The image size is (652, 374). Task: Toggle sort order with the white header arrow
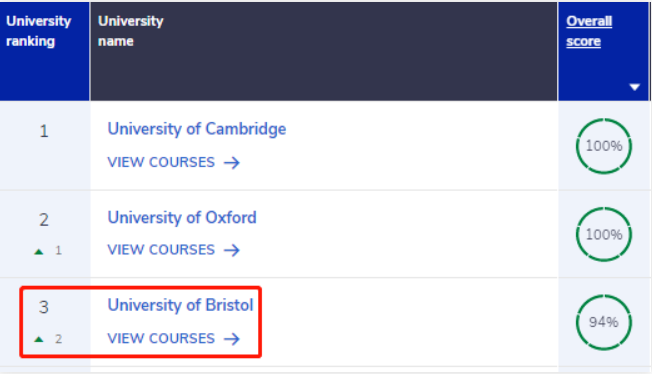[x=635, y=87]
